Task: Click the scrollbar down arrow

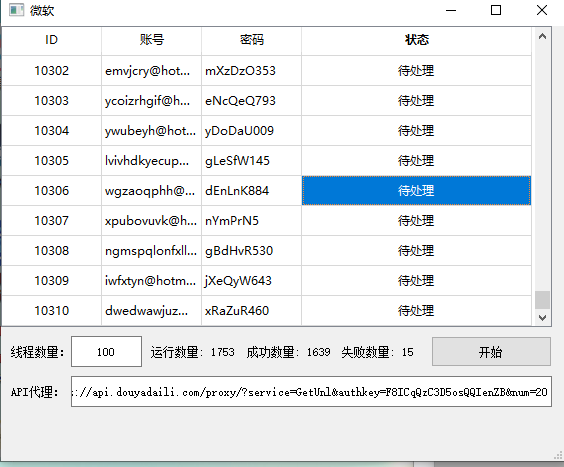Action: [542, 318]
